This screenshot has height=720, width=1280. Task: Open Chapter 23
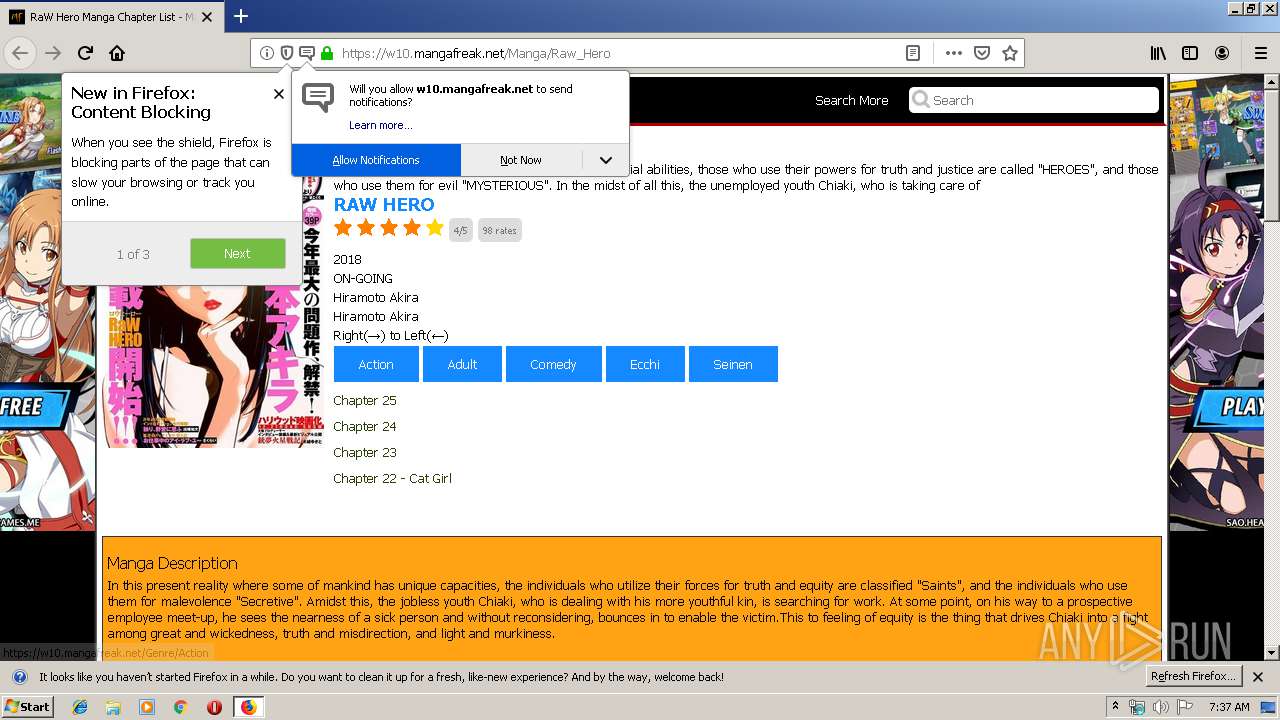click(365, 452)
